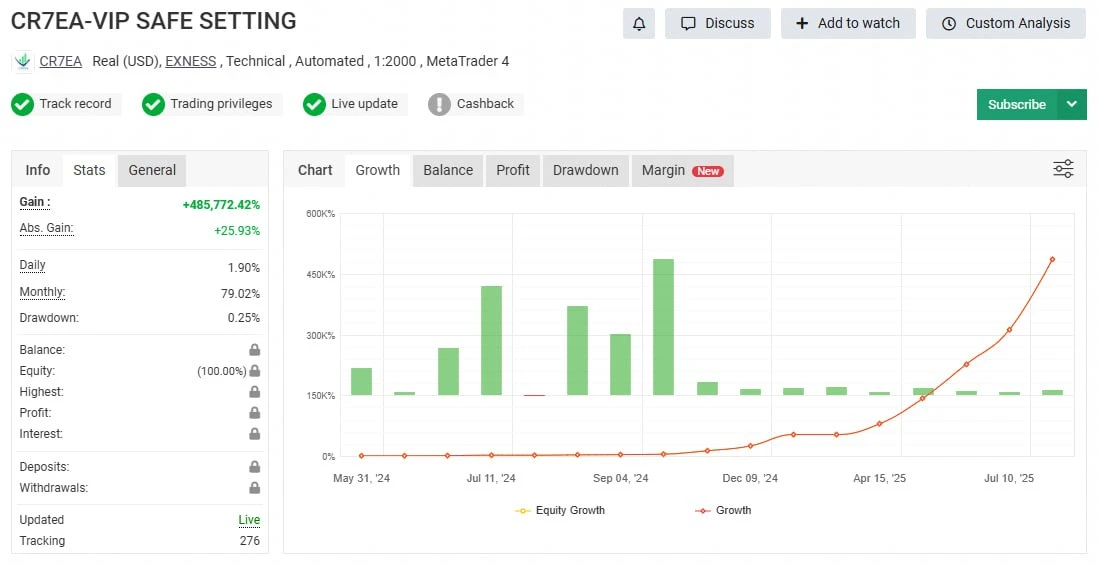Toggle Equity Growth series in legend
Screen dimensions: 1098x566
(560, 510)
